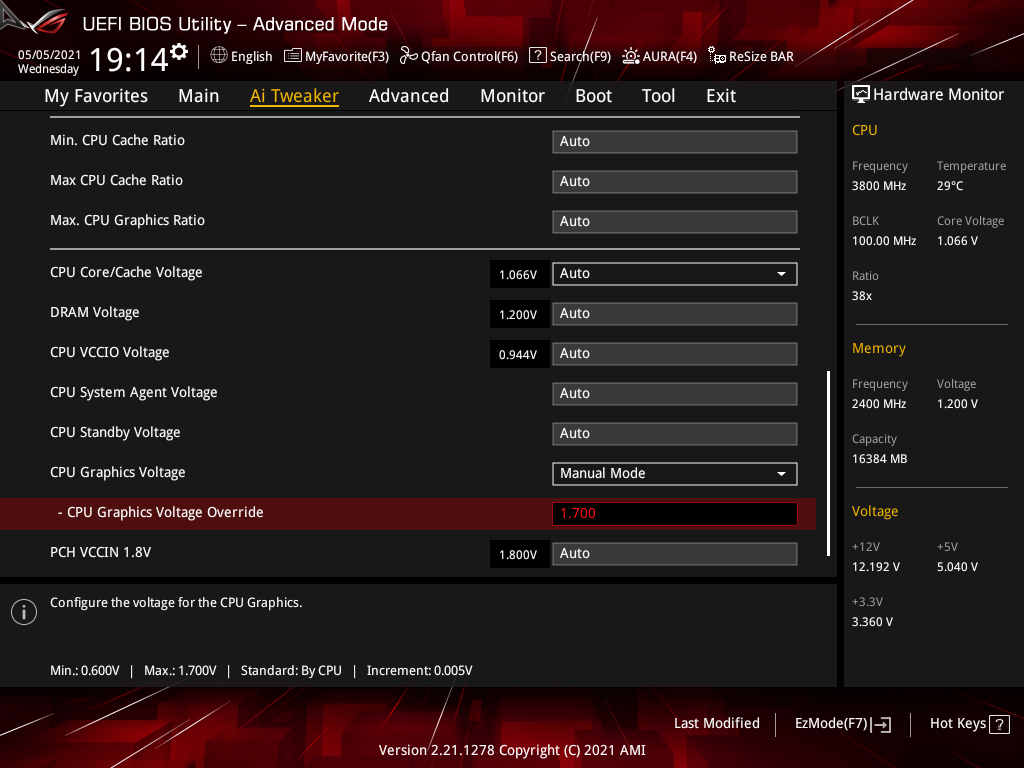Open Qfan Control fan icon
This screenshot has height=768, width=1024.
[409, 56]
